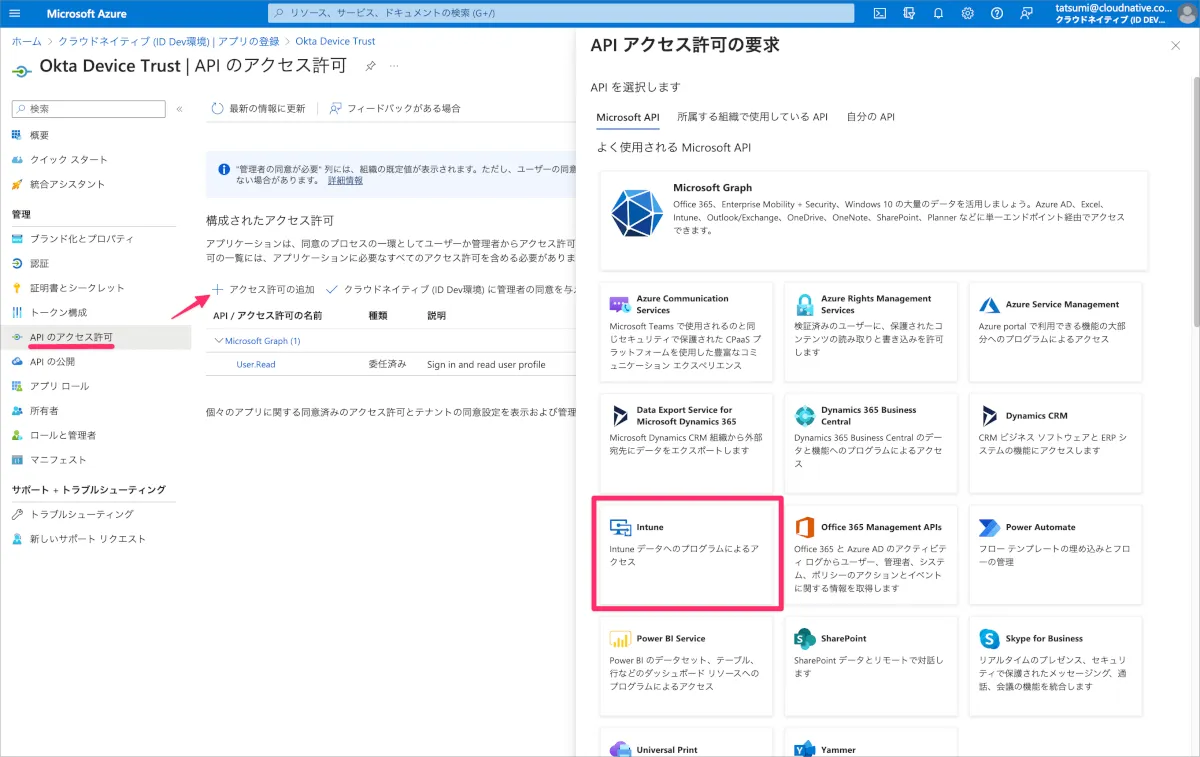The height and width of the screenshot is (757, 1200).
Task: Open the help question mark icon
Action: [997, 13]
